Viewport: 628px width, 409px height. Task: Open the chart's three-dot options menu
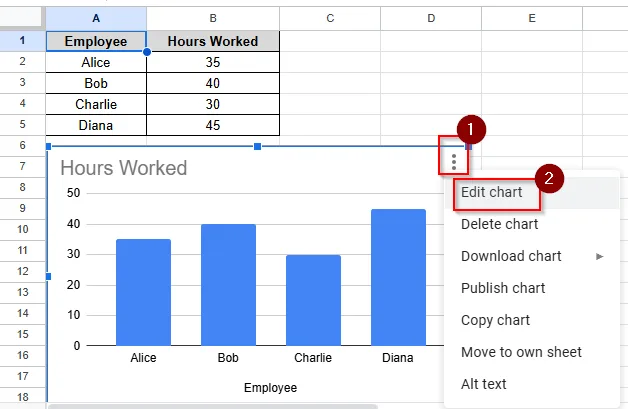tap(453, 162)
